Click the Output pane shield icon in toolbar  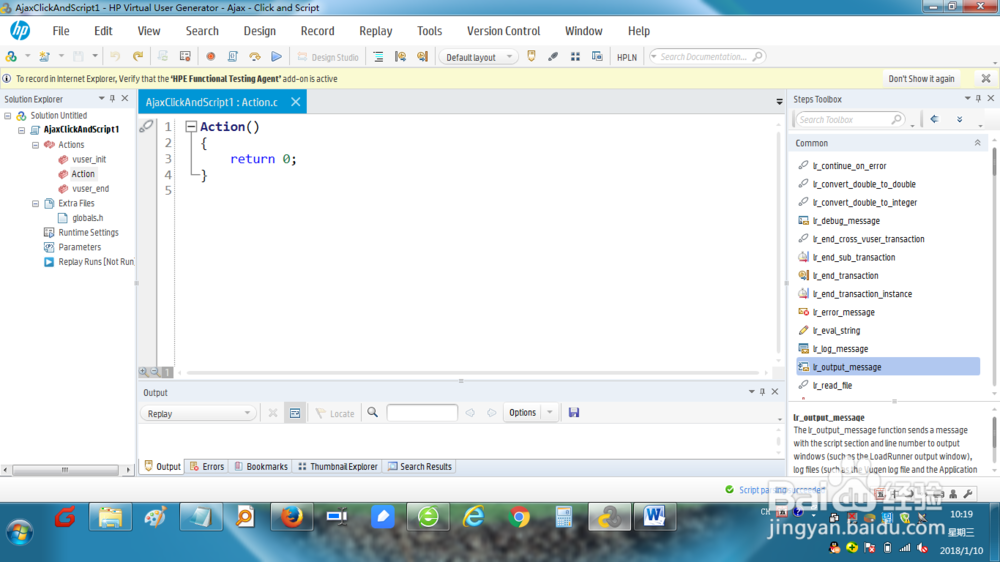pyautogui.click(x=531, y=57)
